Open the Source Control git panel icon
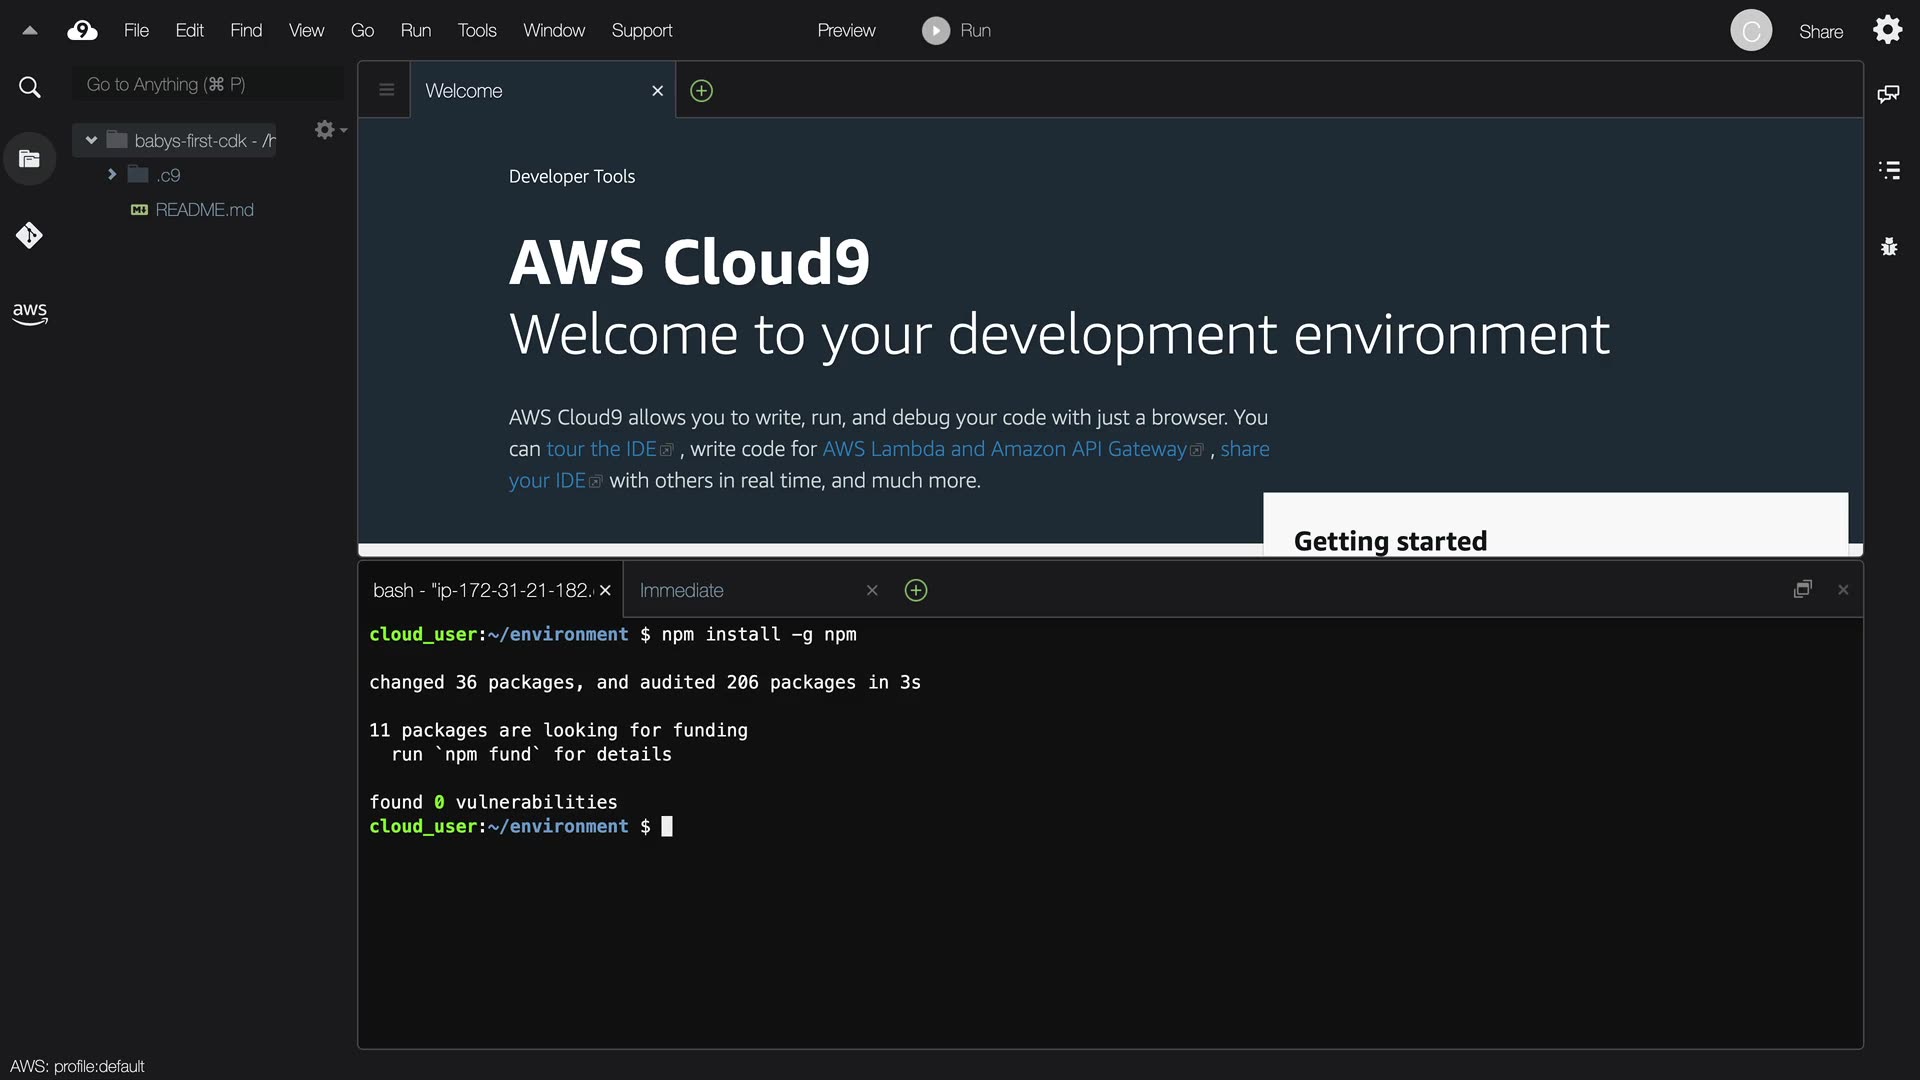 (x=29, y=236)
